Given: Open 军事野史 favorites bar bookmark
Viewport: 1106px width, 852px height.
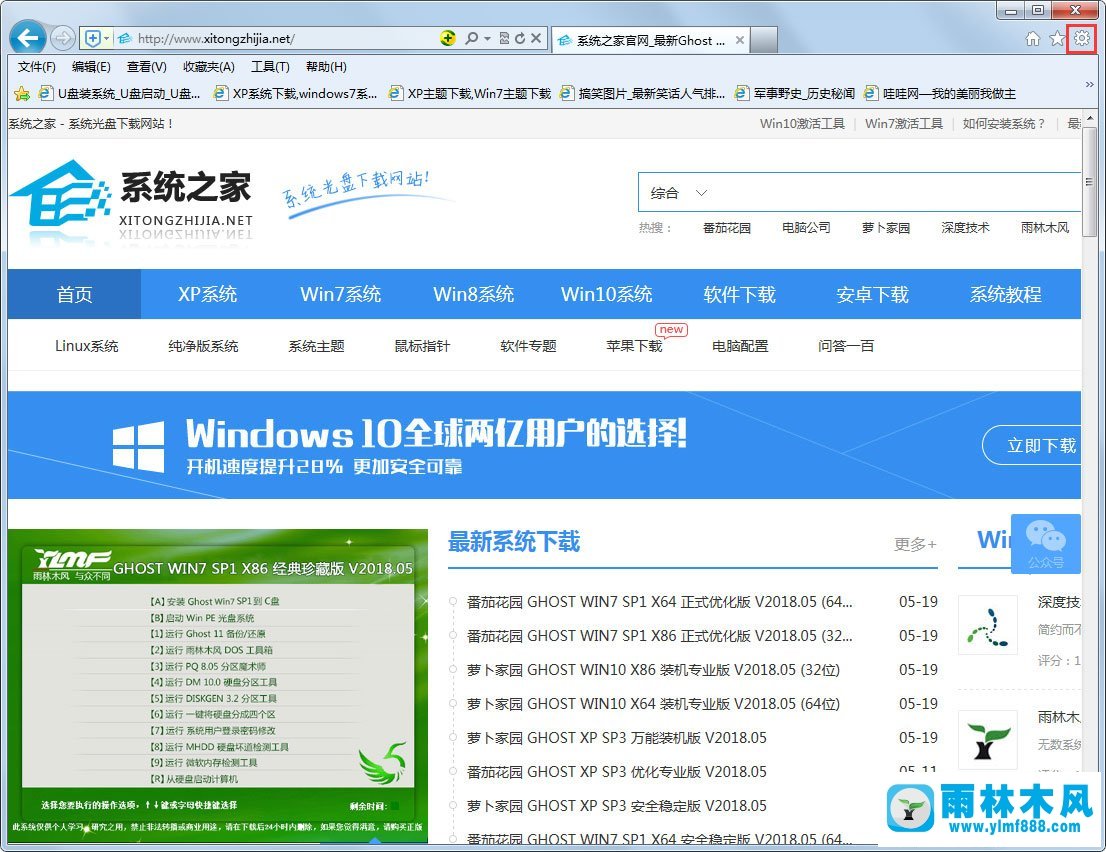Looking at the screenshot, I should click(794, 93).
